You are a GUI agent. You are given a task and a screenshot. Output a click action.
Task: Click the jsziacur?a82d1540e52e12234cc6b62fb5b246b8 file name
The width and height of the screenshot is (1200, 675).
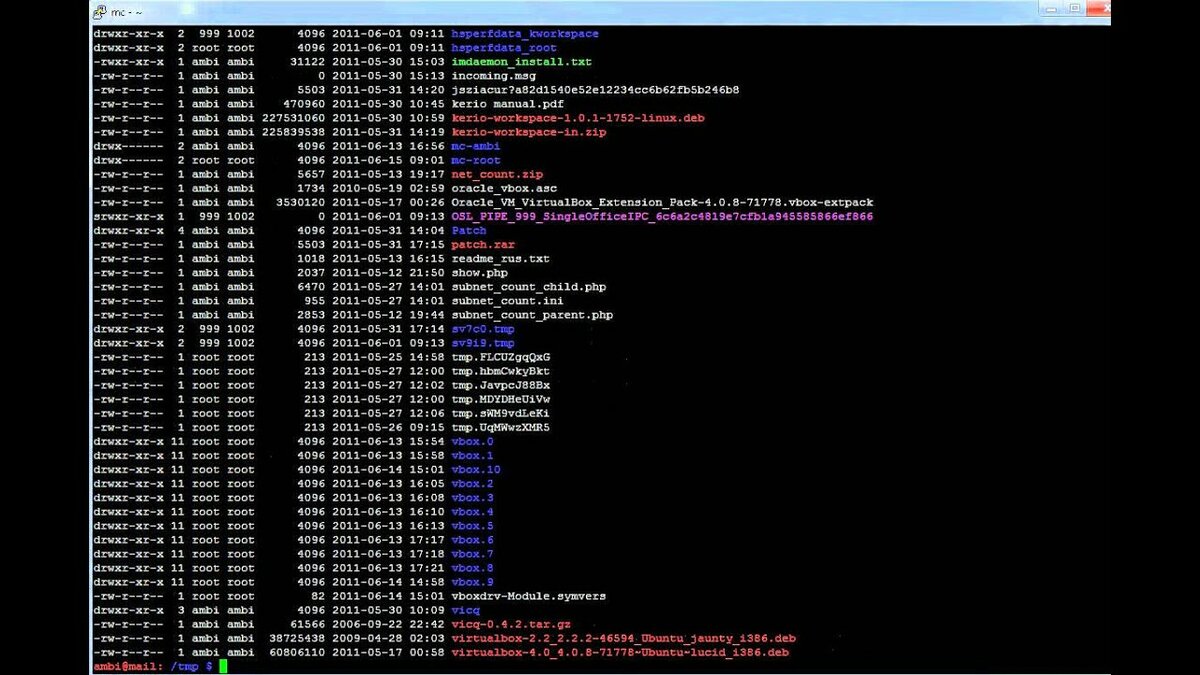click(x=595, y=90)
